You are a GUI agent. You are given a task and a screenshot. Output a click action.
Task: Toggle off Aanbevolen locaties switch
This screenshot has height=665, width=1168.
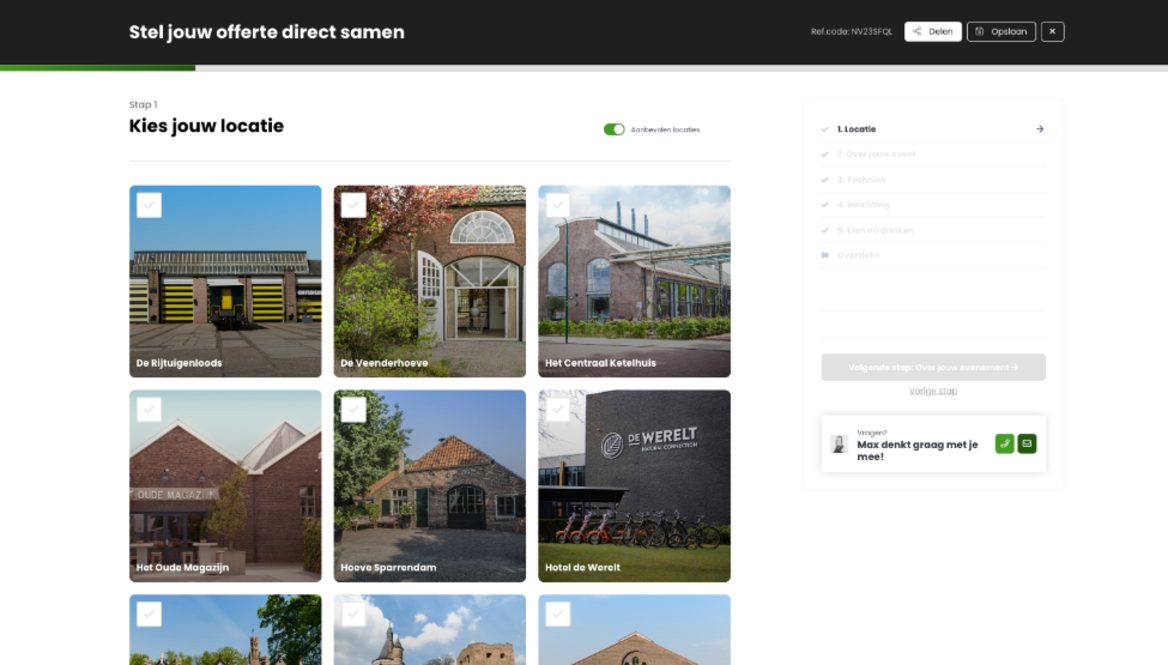614,130
